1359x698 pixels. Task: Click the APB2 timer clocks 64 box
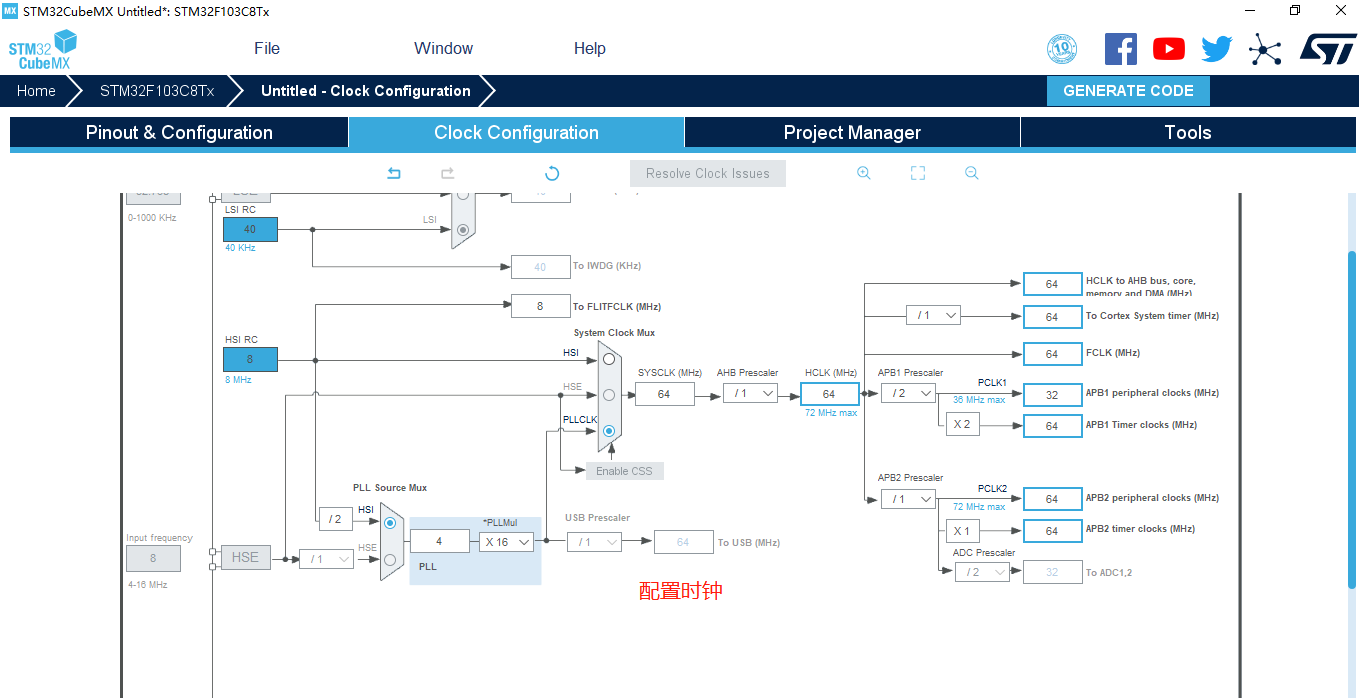(1052, 531)
